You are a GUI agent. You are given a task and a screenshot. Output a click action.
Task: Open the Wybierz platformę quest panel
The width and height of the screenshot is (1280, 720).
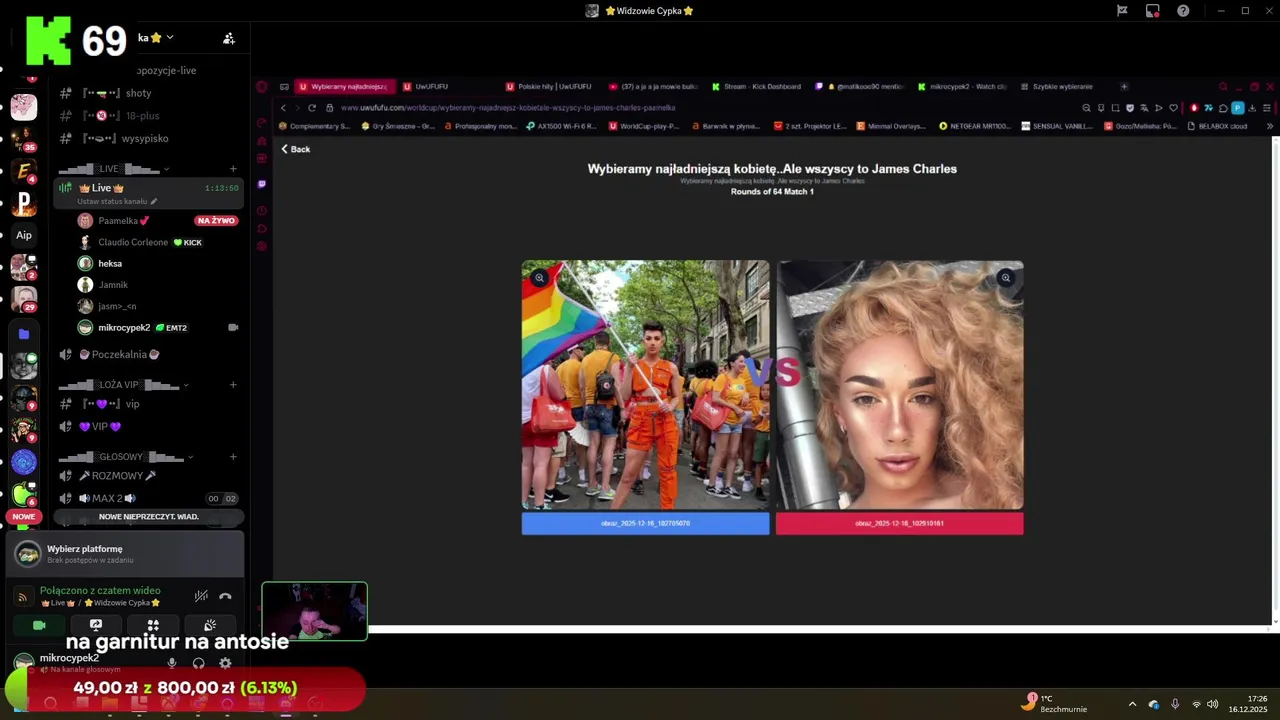pyautogui.click(x=125, y=553)
